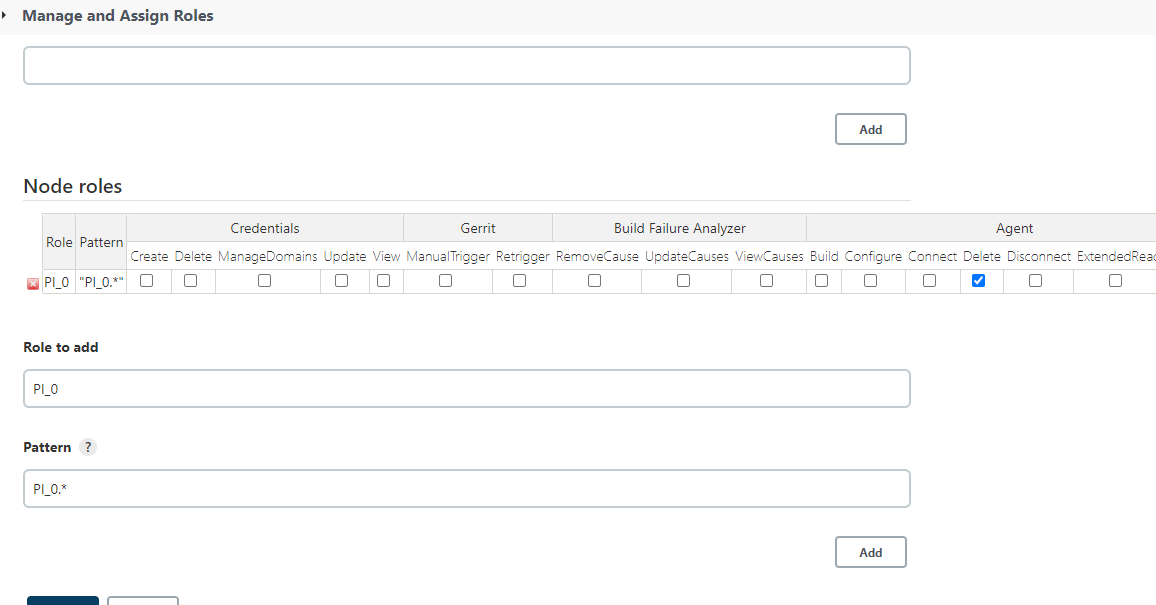Enable Credentials Update permission
Viewport: 1156px width, 605px height.
[x=342, y=281]
